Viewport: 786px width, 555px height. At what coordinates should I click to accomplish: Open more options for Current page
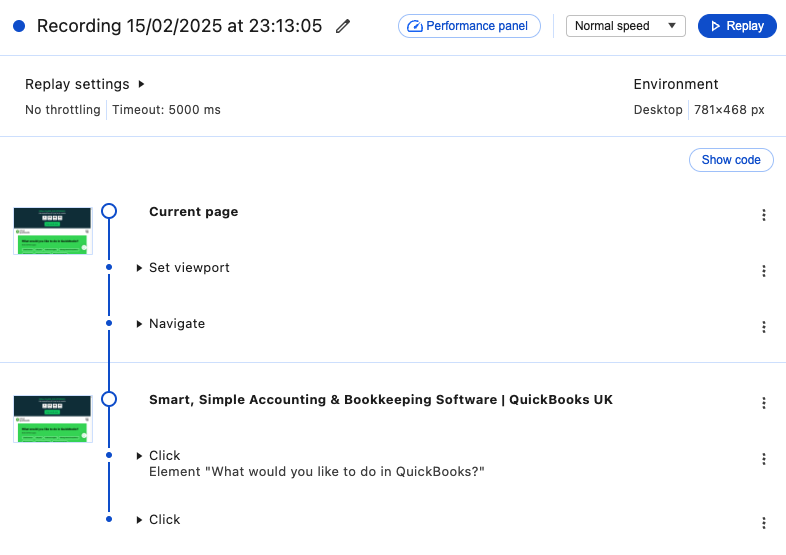763,215
